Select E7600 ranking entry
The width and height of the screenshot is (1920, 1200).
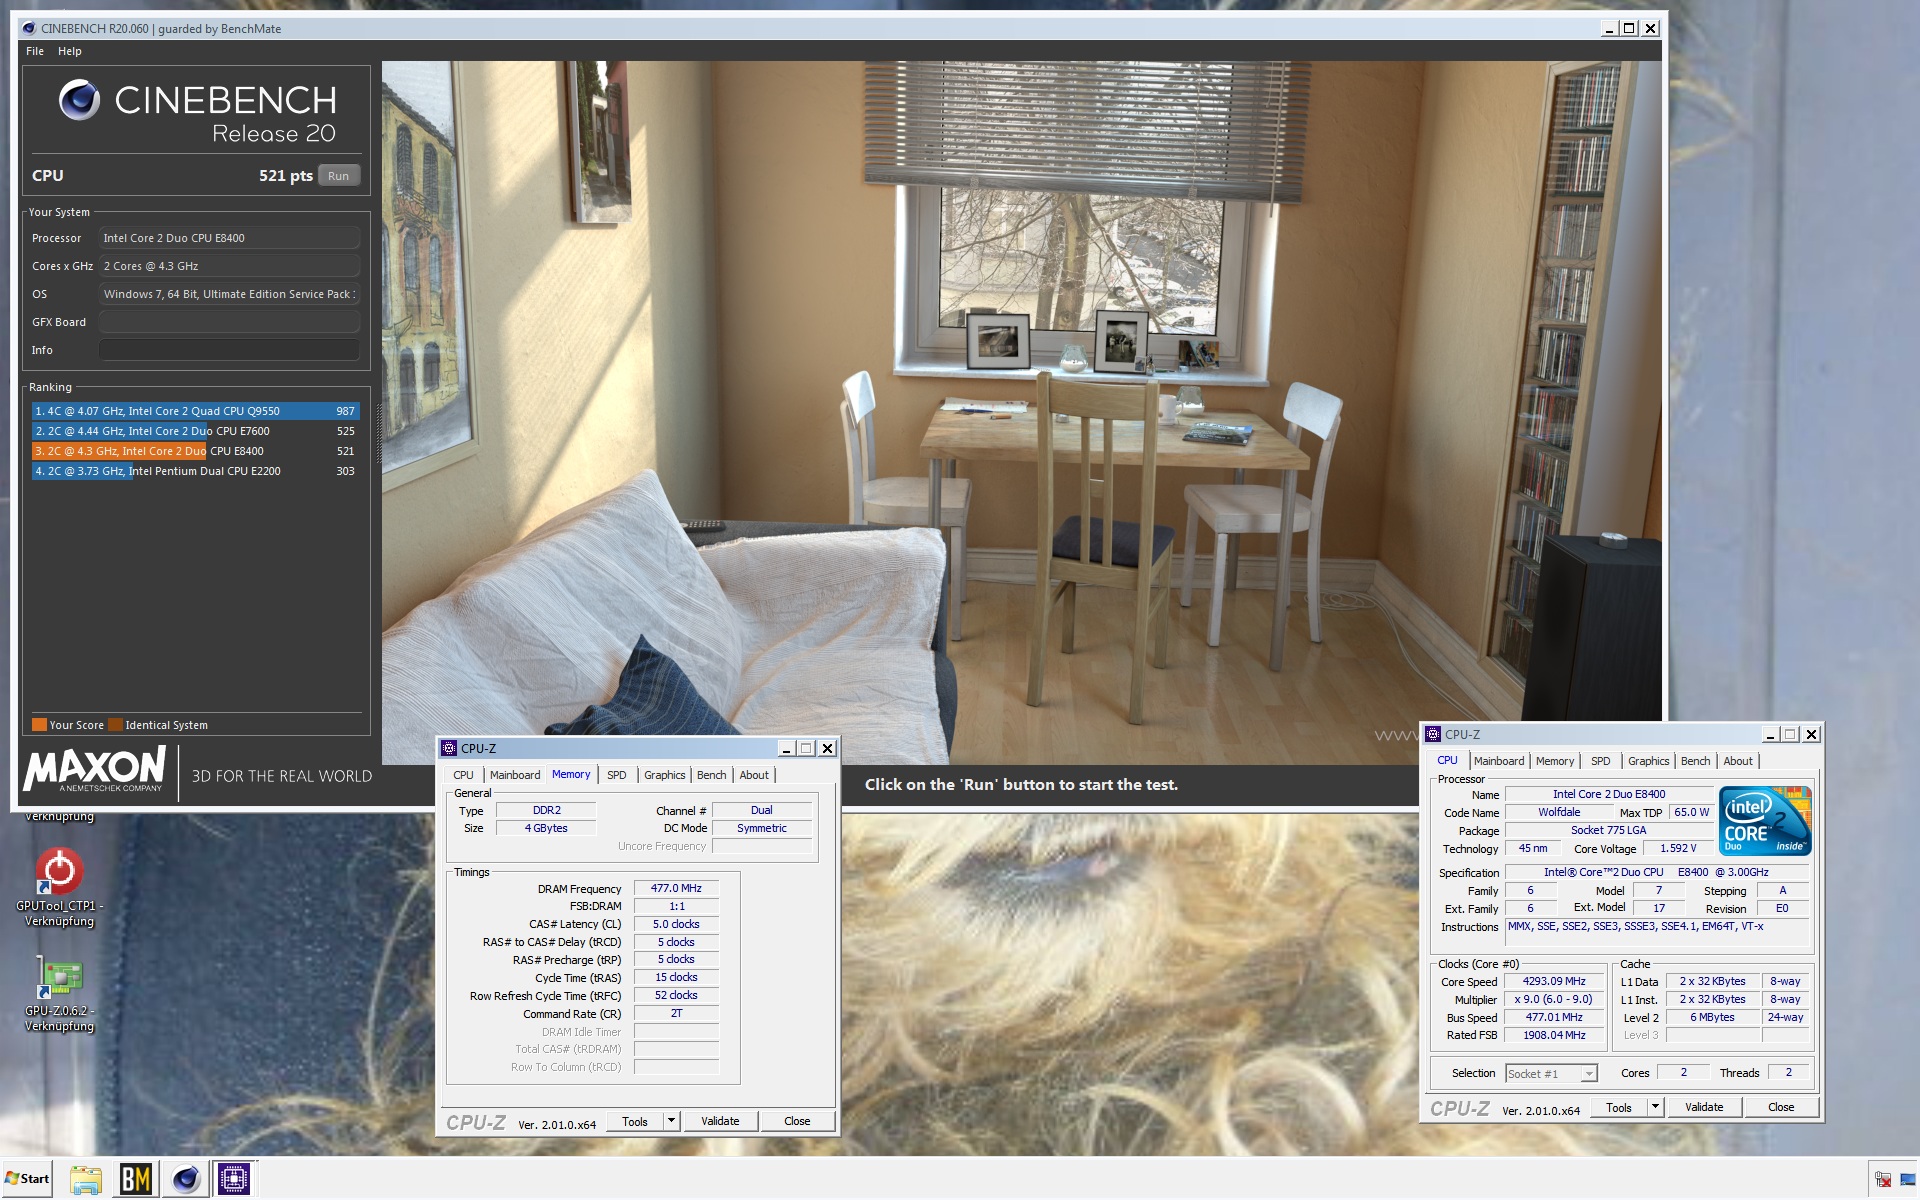click(x=195, y=431)
